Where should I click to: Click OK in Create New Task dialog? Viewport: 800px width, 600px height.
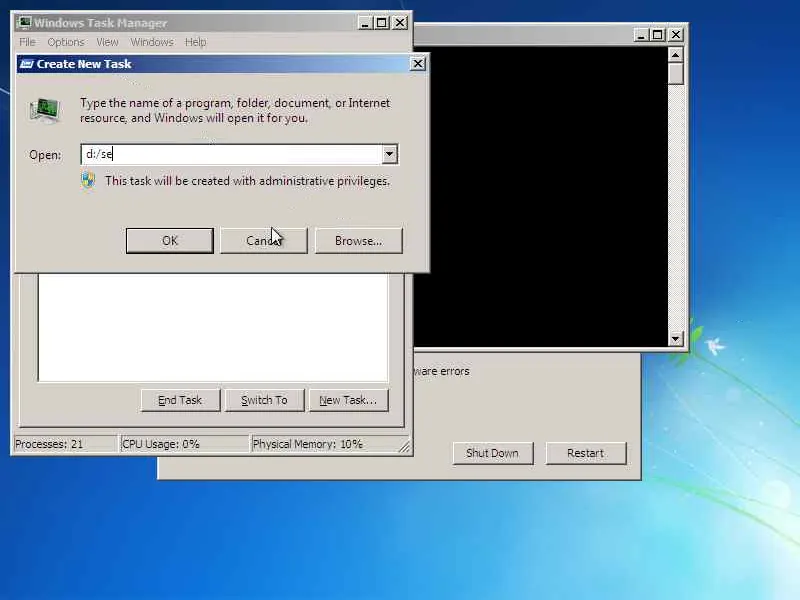click(x=169, y=240)
